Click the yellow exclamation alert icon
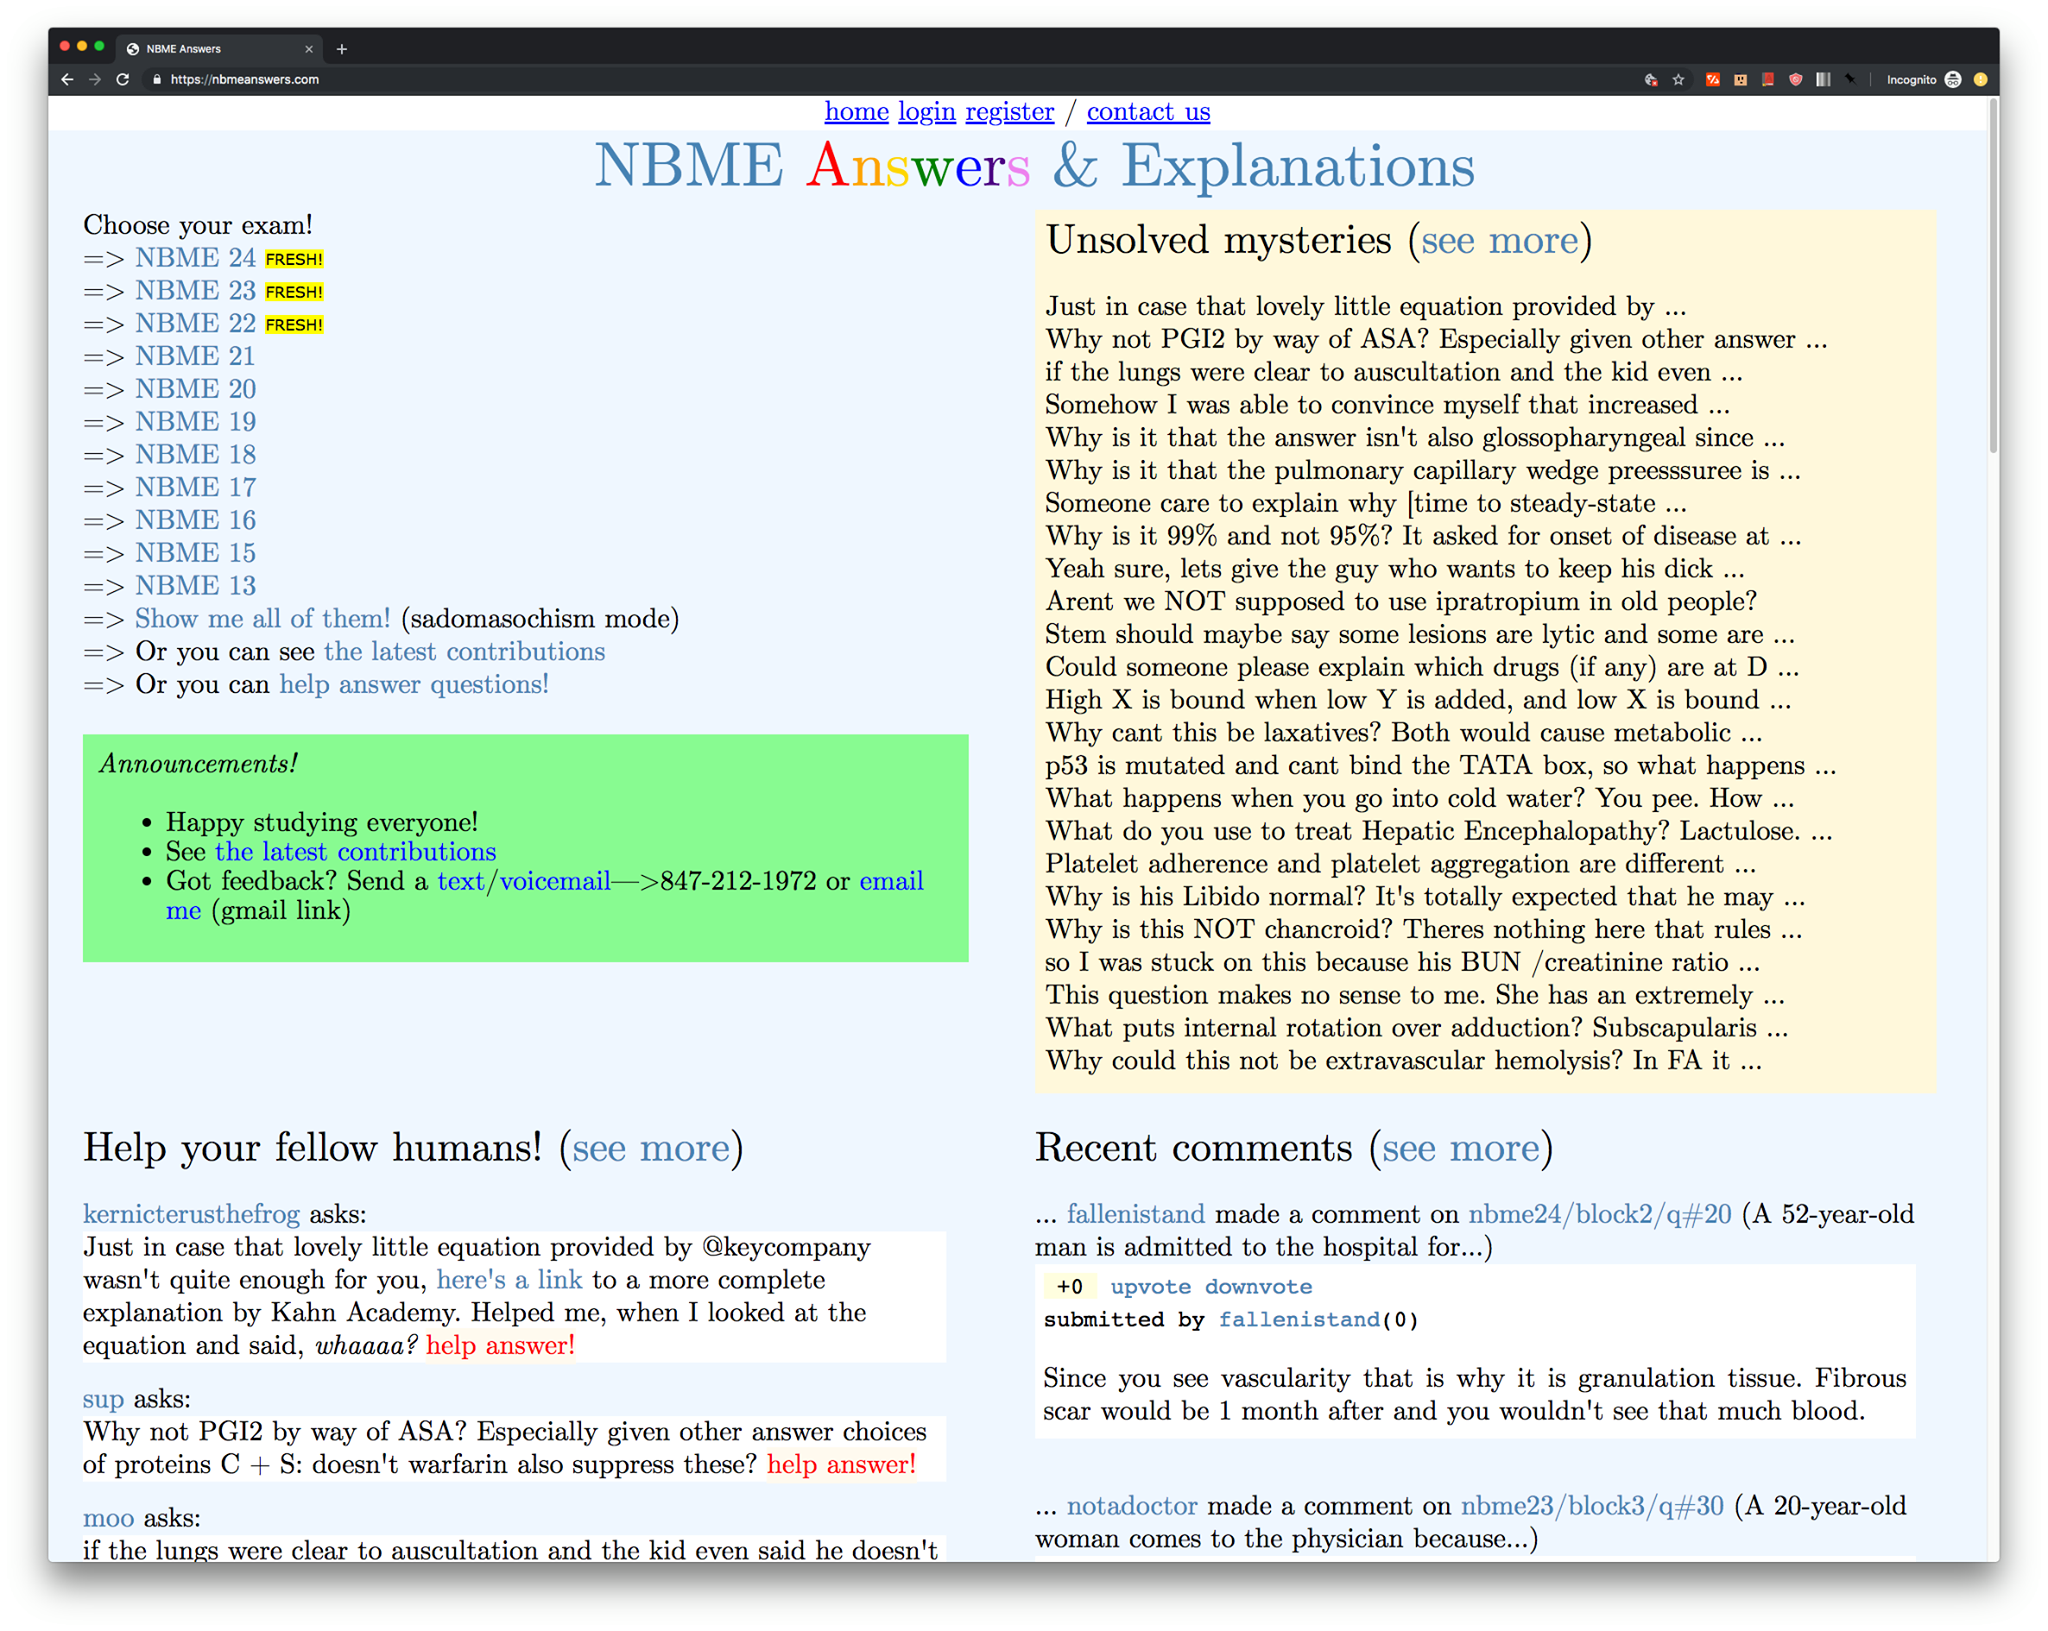The height and width of the screenshot is (1631, 2048). (x=1980, y=80)
